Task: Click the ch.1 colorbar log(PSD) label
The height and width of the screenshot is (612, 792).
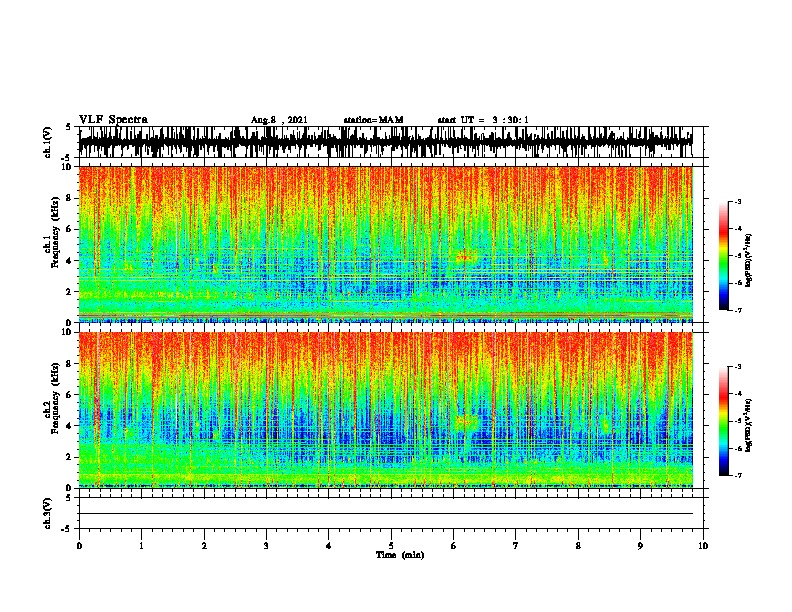Action: pyautogui.click(x=748, y=261)
